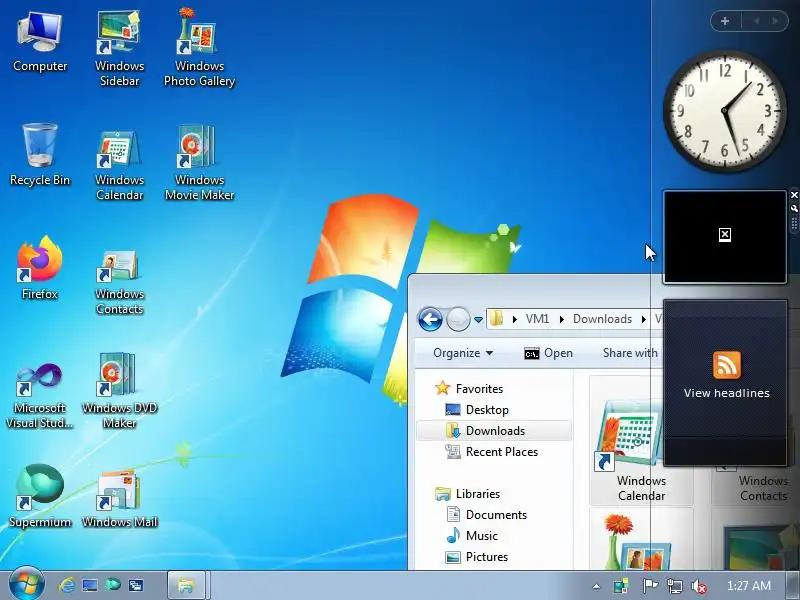Click the Show Desktop Quick Launch icon
Screen dimensions: 800x600
(x=90, y=585)
